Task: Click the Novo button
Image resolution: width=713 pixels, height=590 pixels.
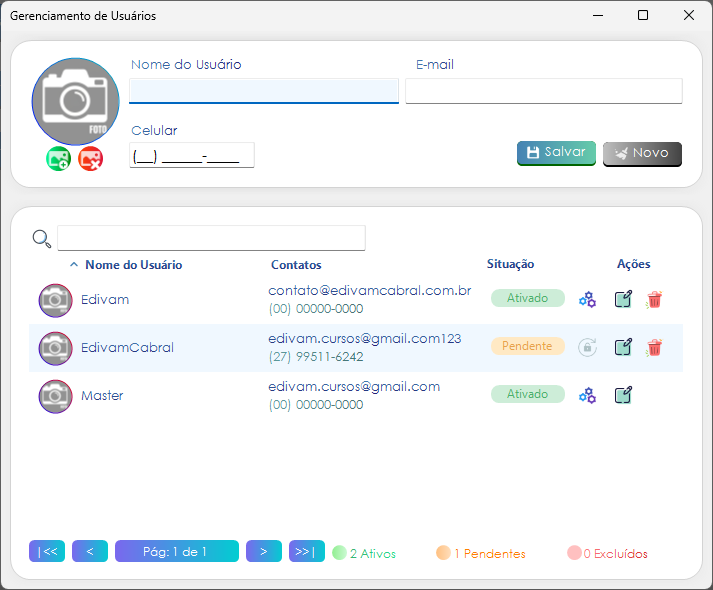Action: (642, 154)
